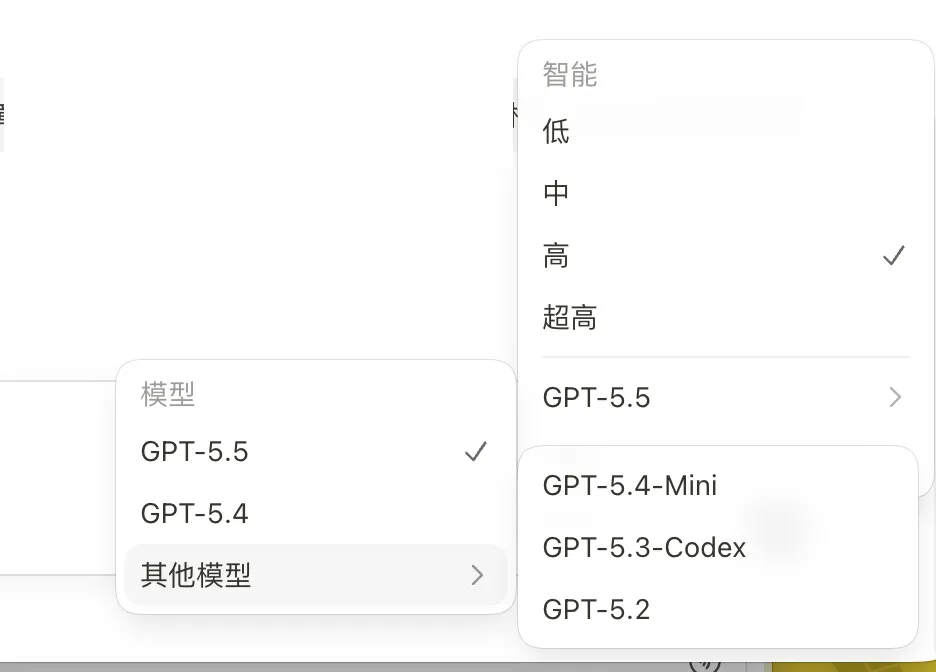Pick GPT-5.5 in the 模型 list
Image resolution: width=936 pixels, height=672 pixels.
pyautogui.click(x=316, y=452)
